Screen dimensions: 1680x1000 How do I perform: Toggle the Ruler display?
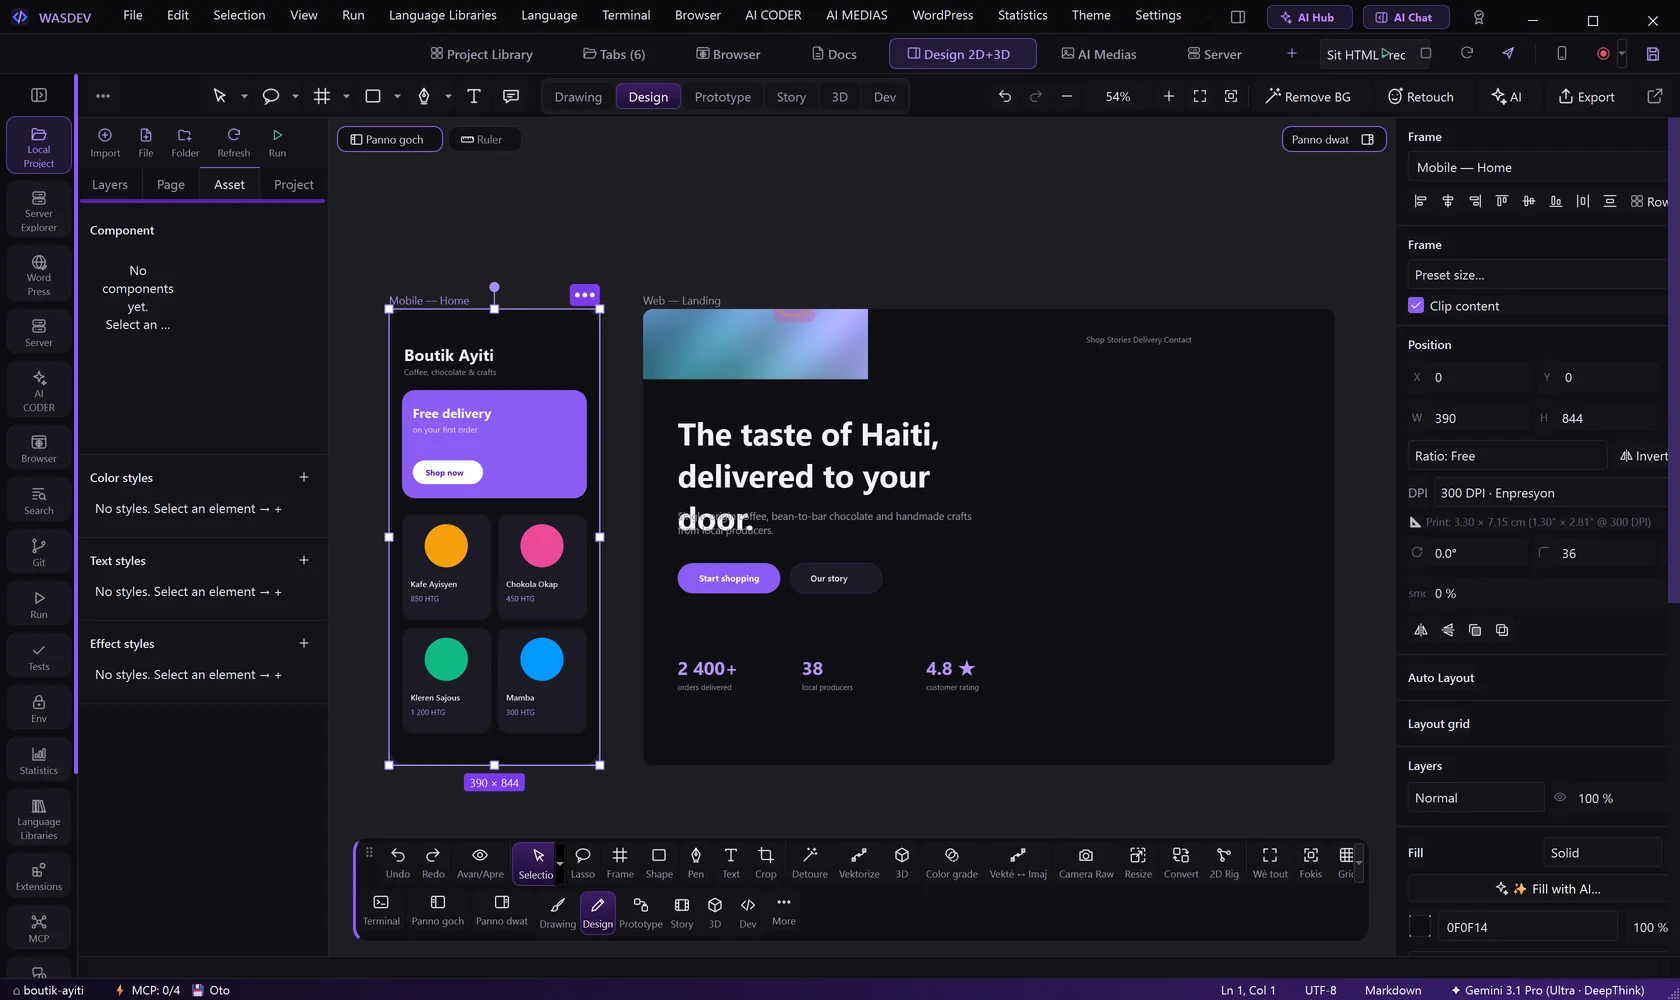[x=482, y=139]
